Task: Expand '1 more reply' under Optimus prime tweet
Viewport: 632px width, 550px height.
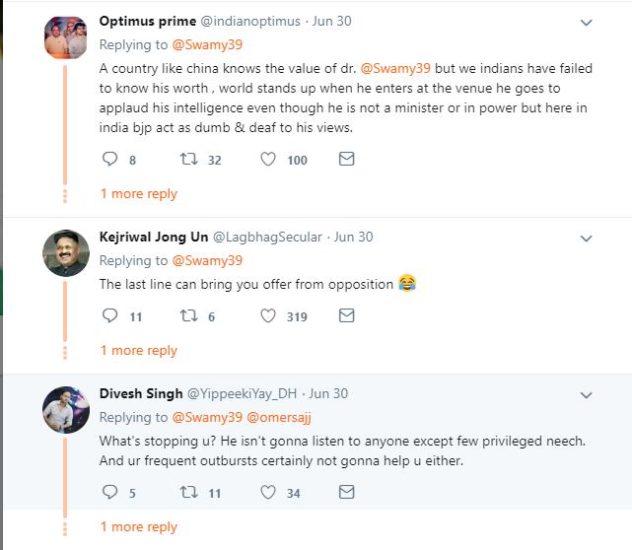Action: pyautogui.click(x=138, y=194)
